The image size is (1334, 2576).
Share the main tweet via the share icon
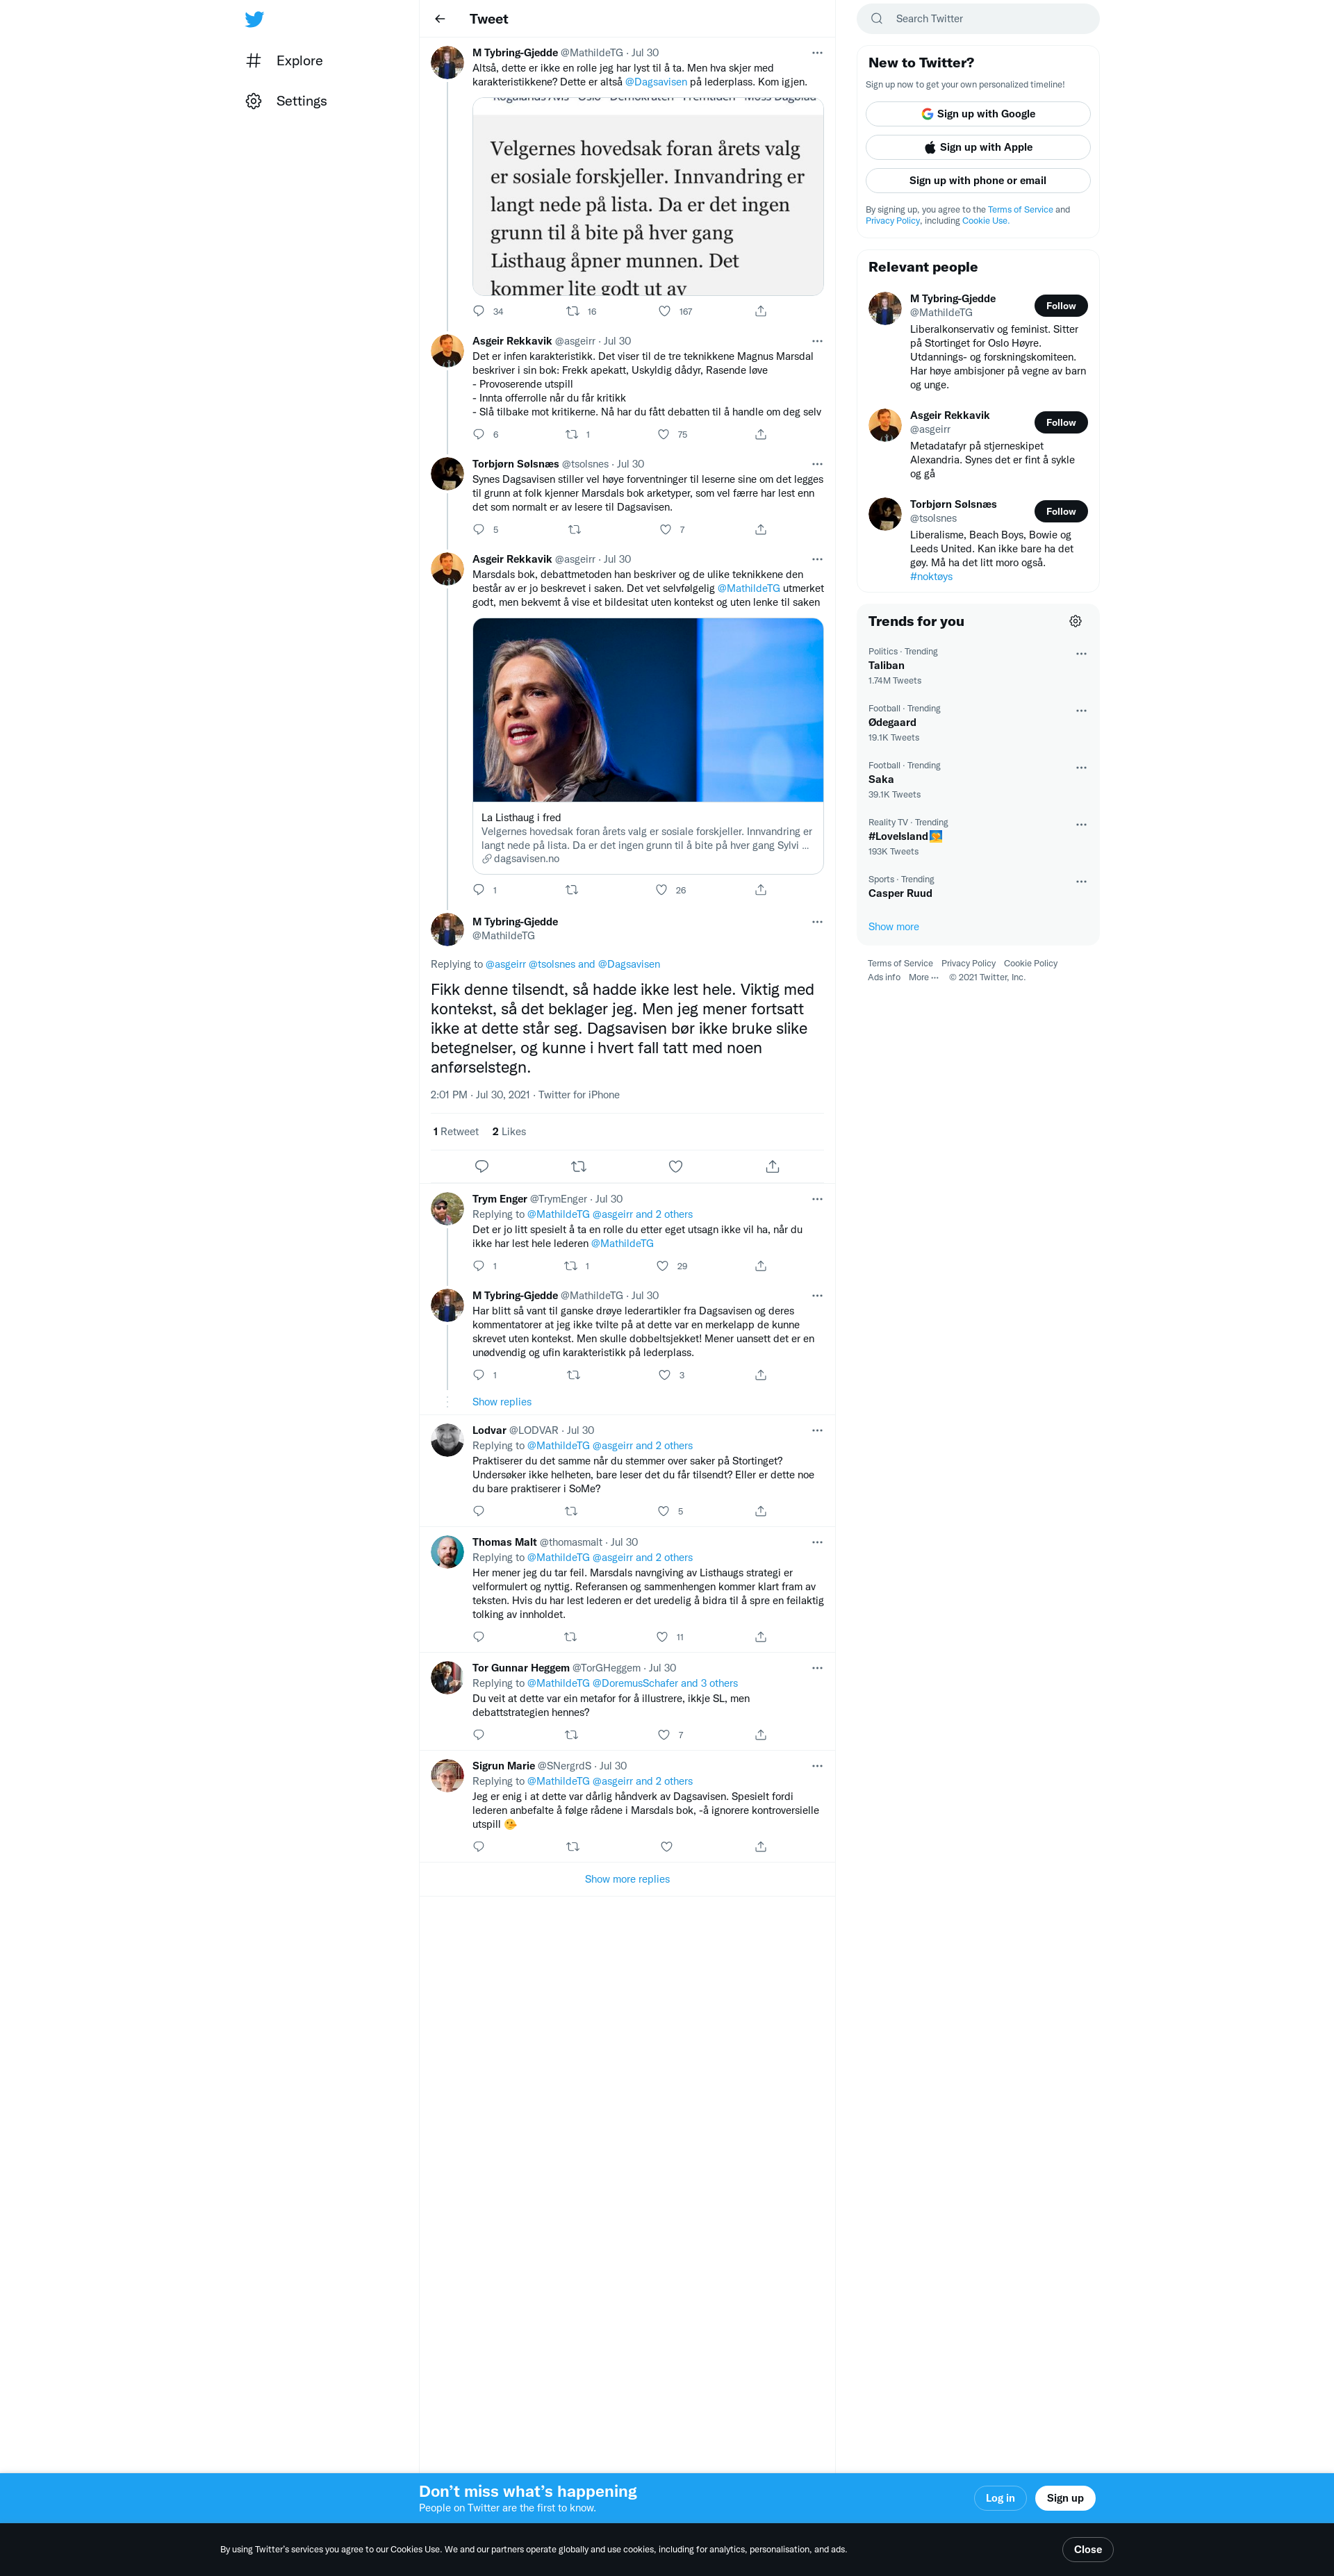772,1166
